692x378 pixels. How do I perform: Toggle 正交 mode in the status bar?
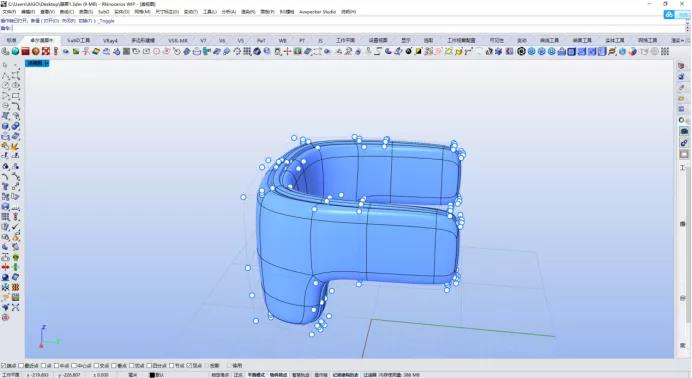point(238,375)
